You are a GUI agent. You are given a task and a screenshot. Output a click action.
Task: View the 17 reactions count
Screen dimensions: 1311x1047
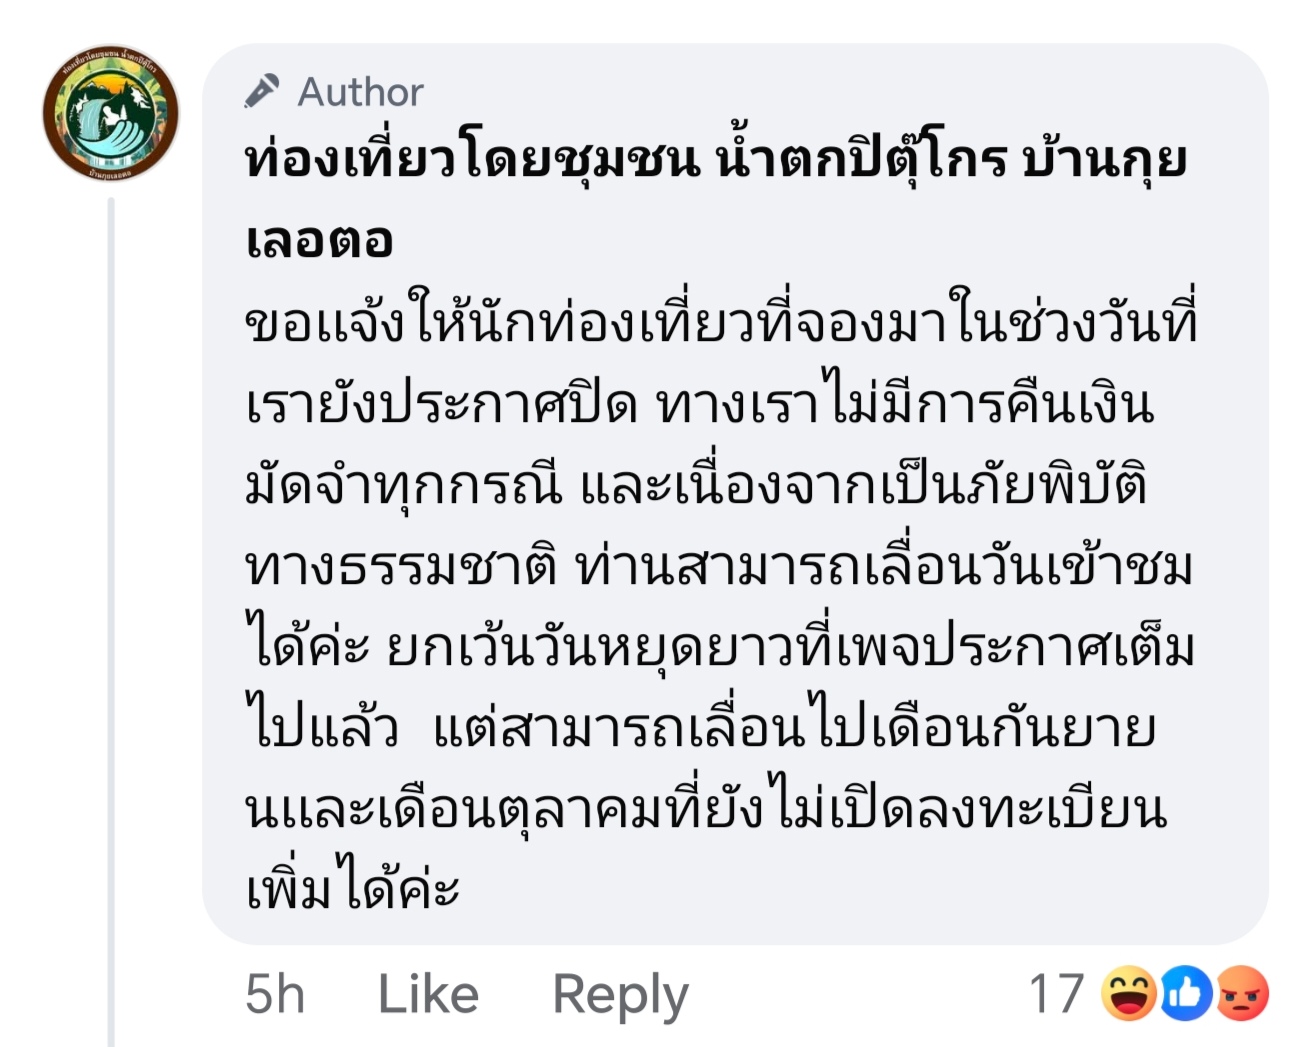pyautogui.click(x=1057, y=994)
